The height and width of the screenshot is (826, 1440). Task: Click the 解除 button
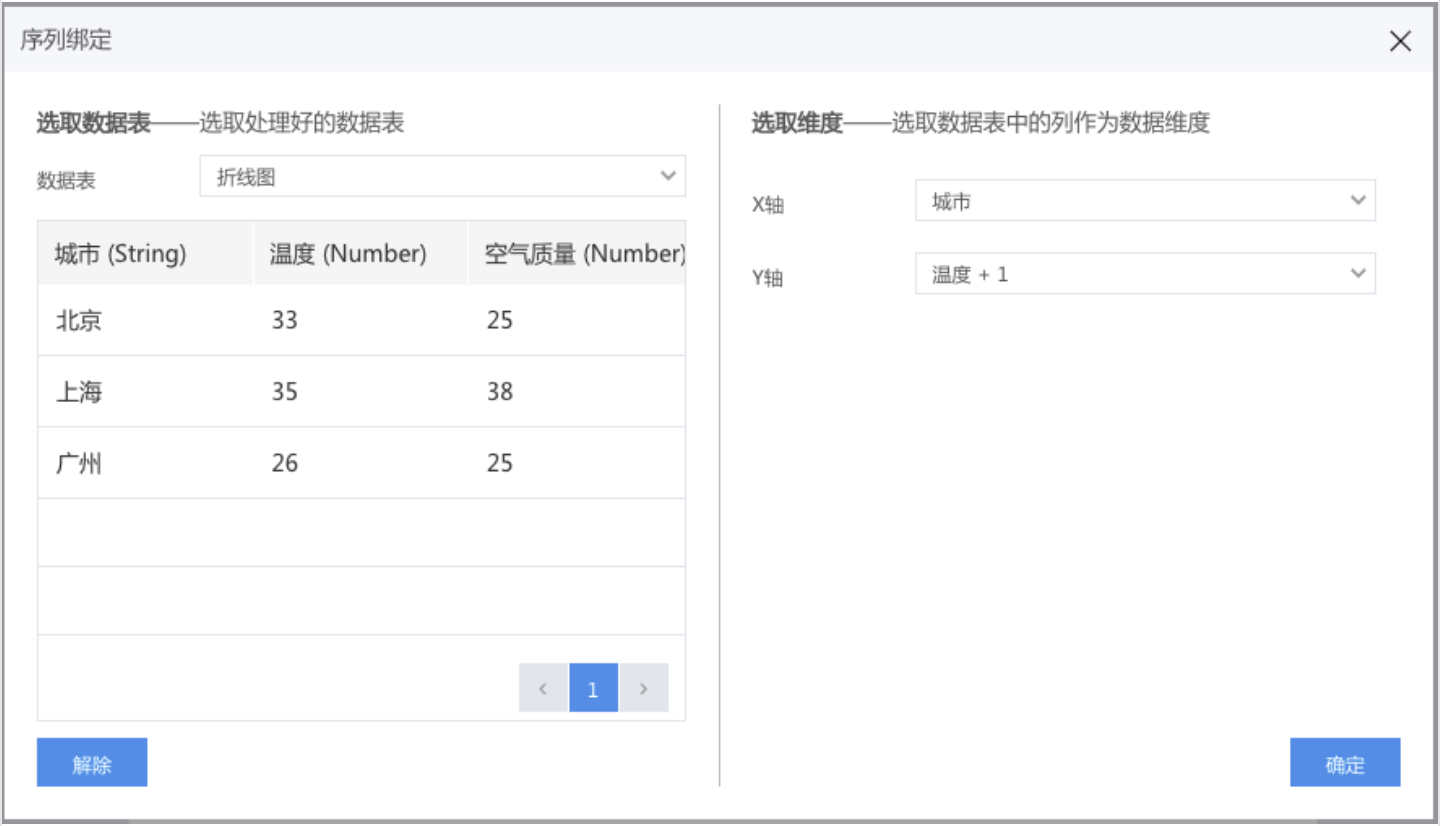click(x=92, y=763)
